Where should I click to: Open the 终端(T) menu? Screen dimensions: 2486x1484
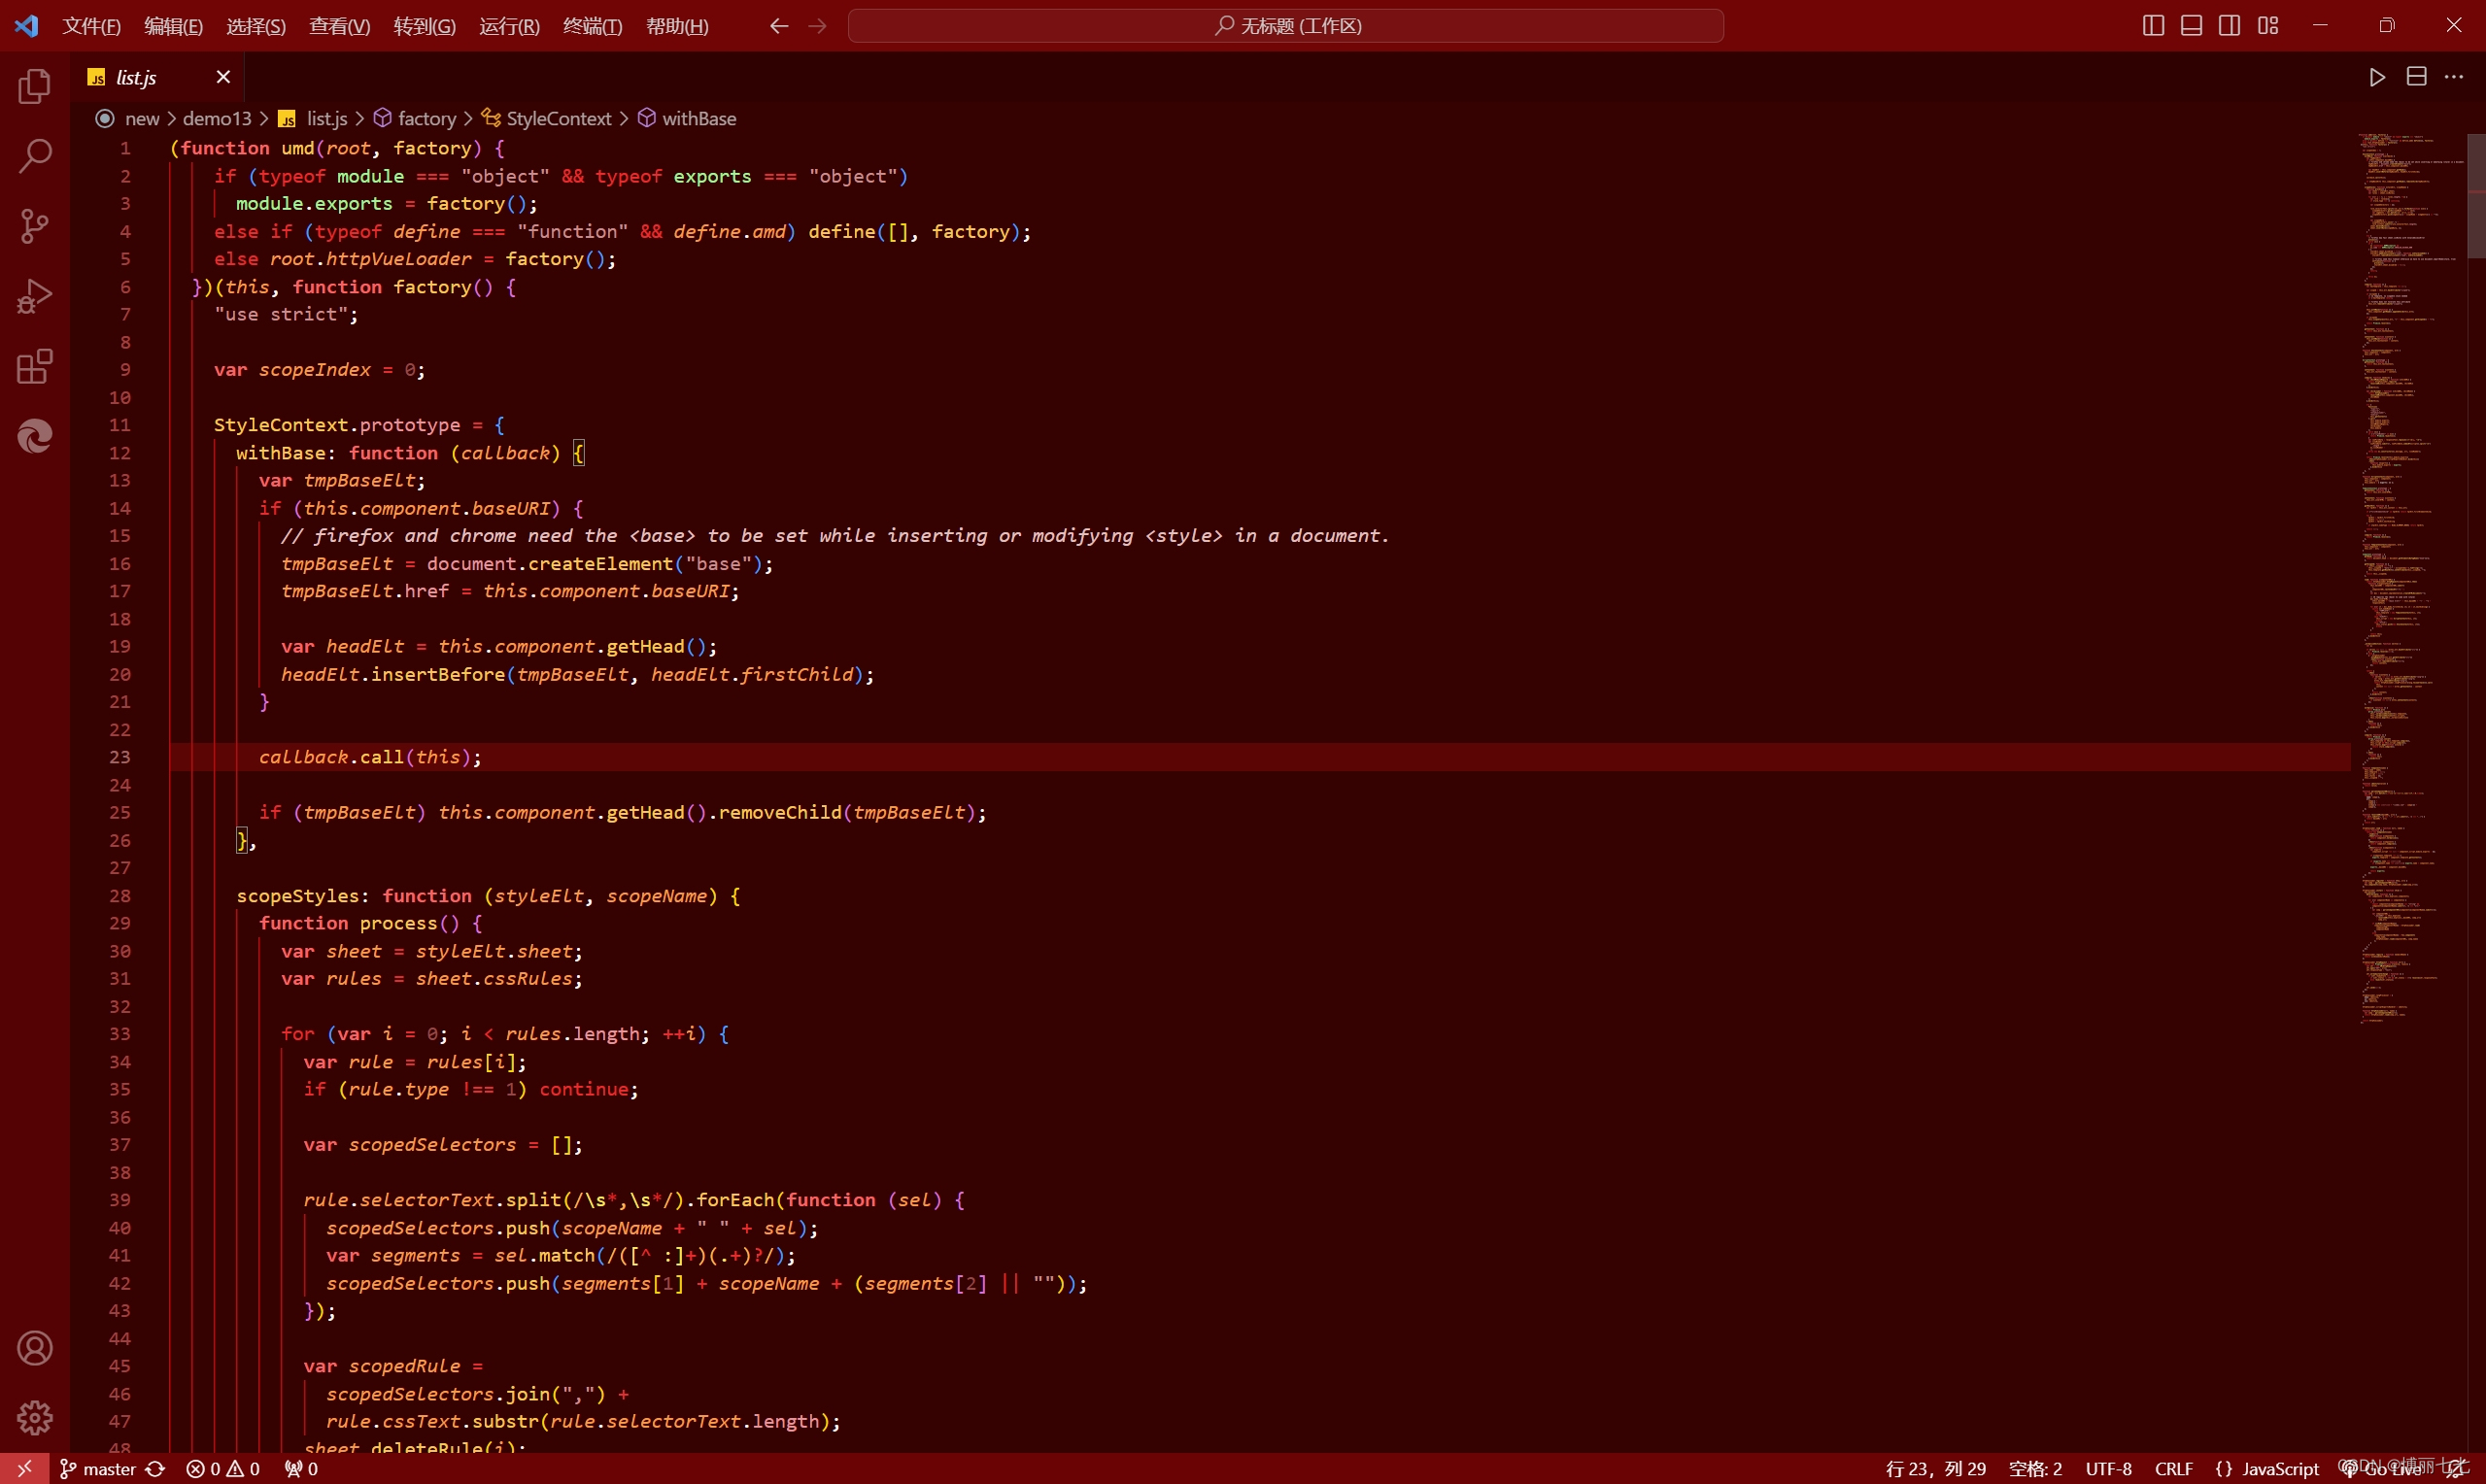click(x=592, y=26)
